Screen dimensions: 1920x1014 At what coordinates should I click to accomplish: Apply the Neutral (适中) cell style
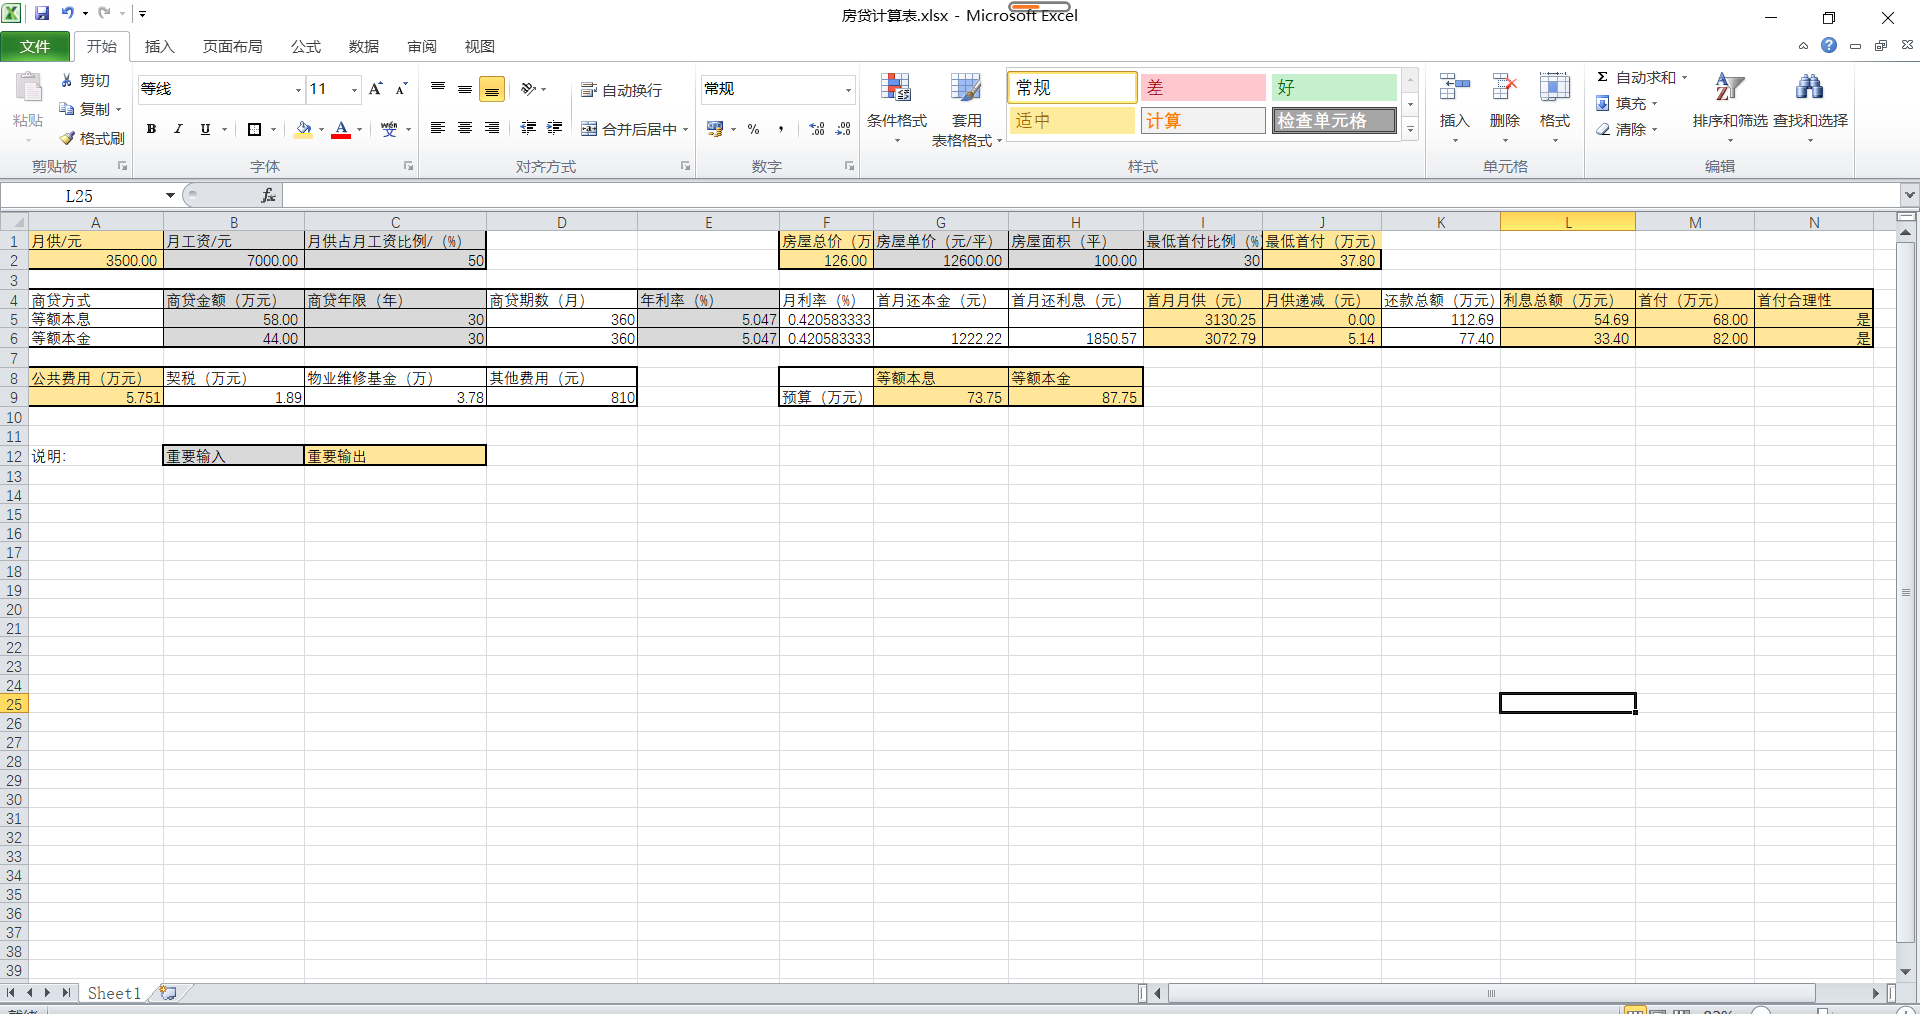(x=1072, y=120)
